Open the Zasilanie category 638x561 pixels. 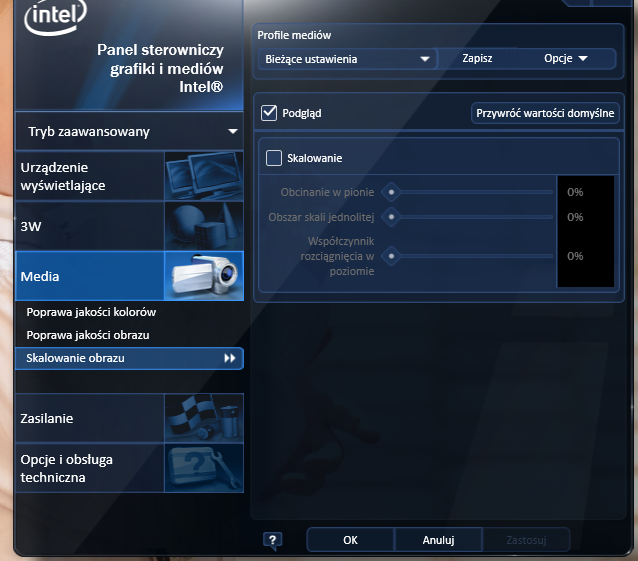tap(129, 418)
